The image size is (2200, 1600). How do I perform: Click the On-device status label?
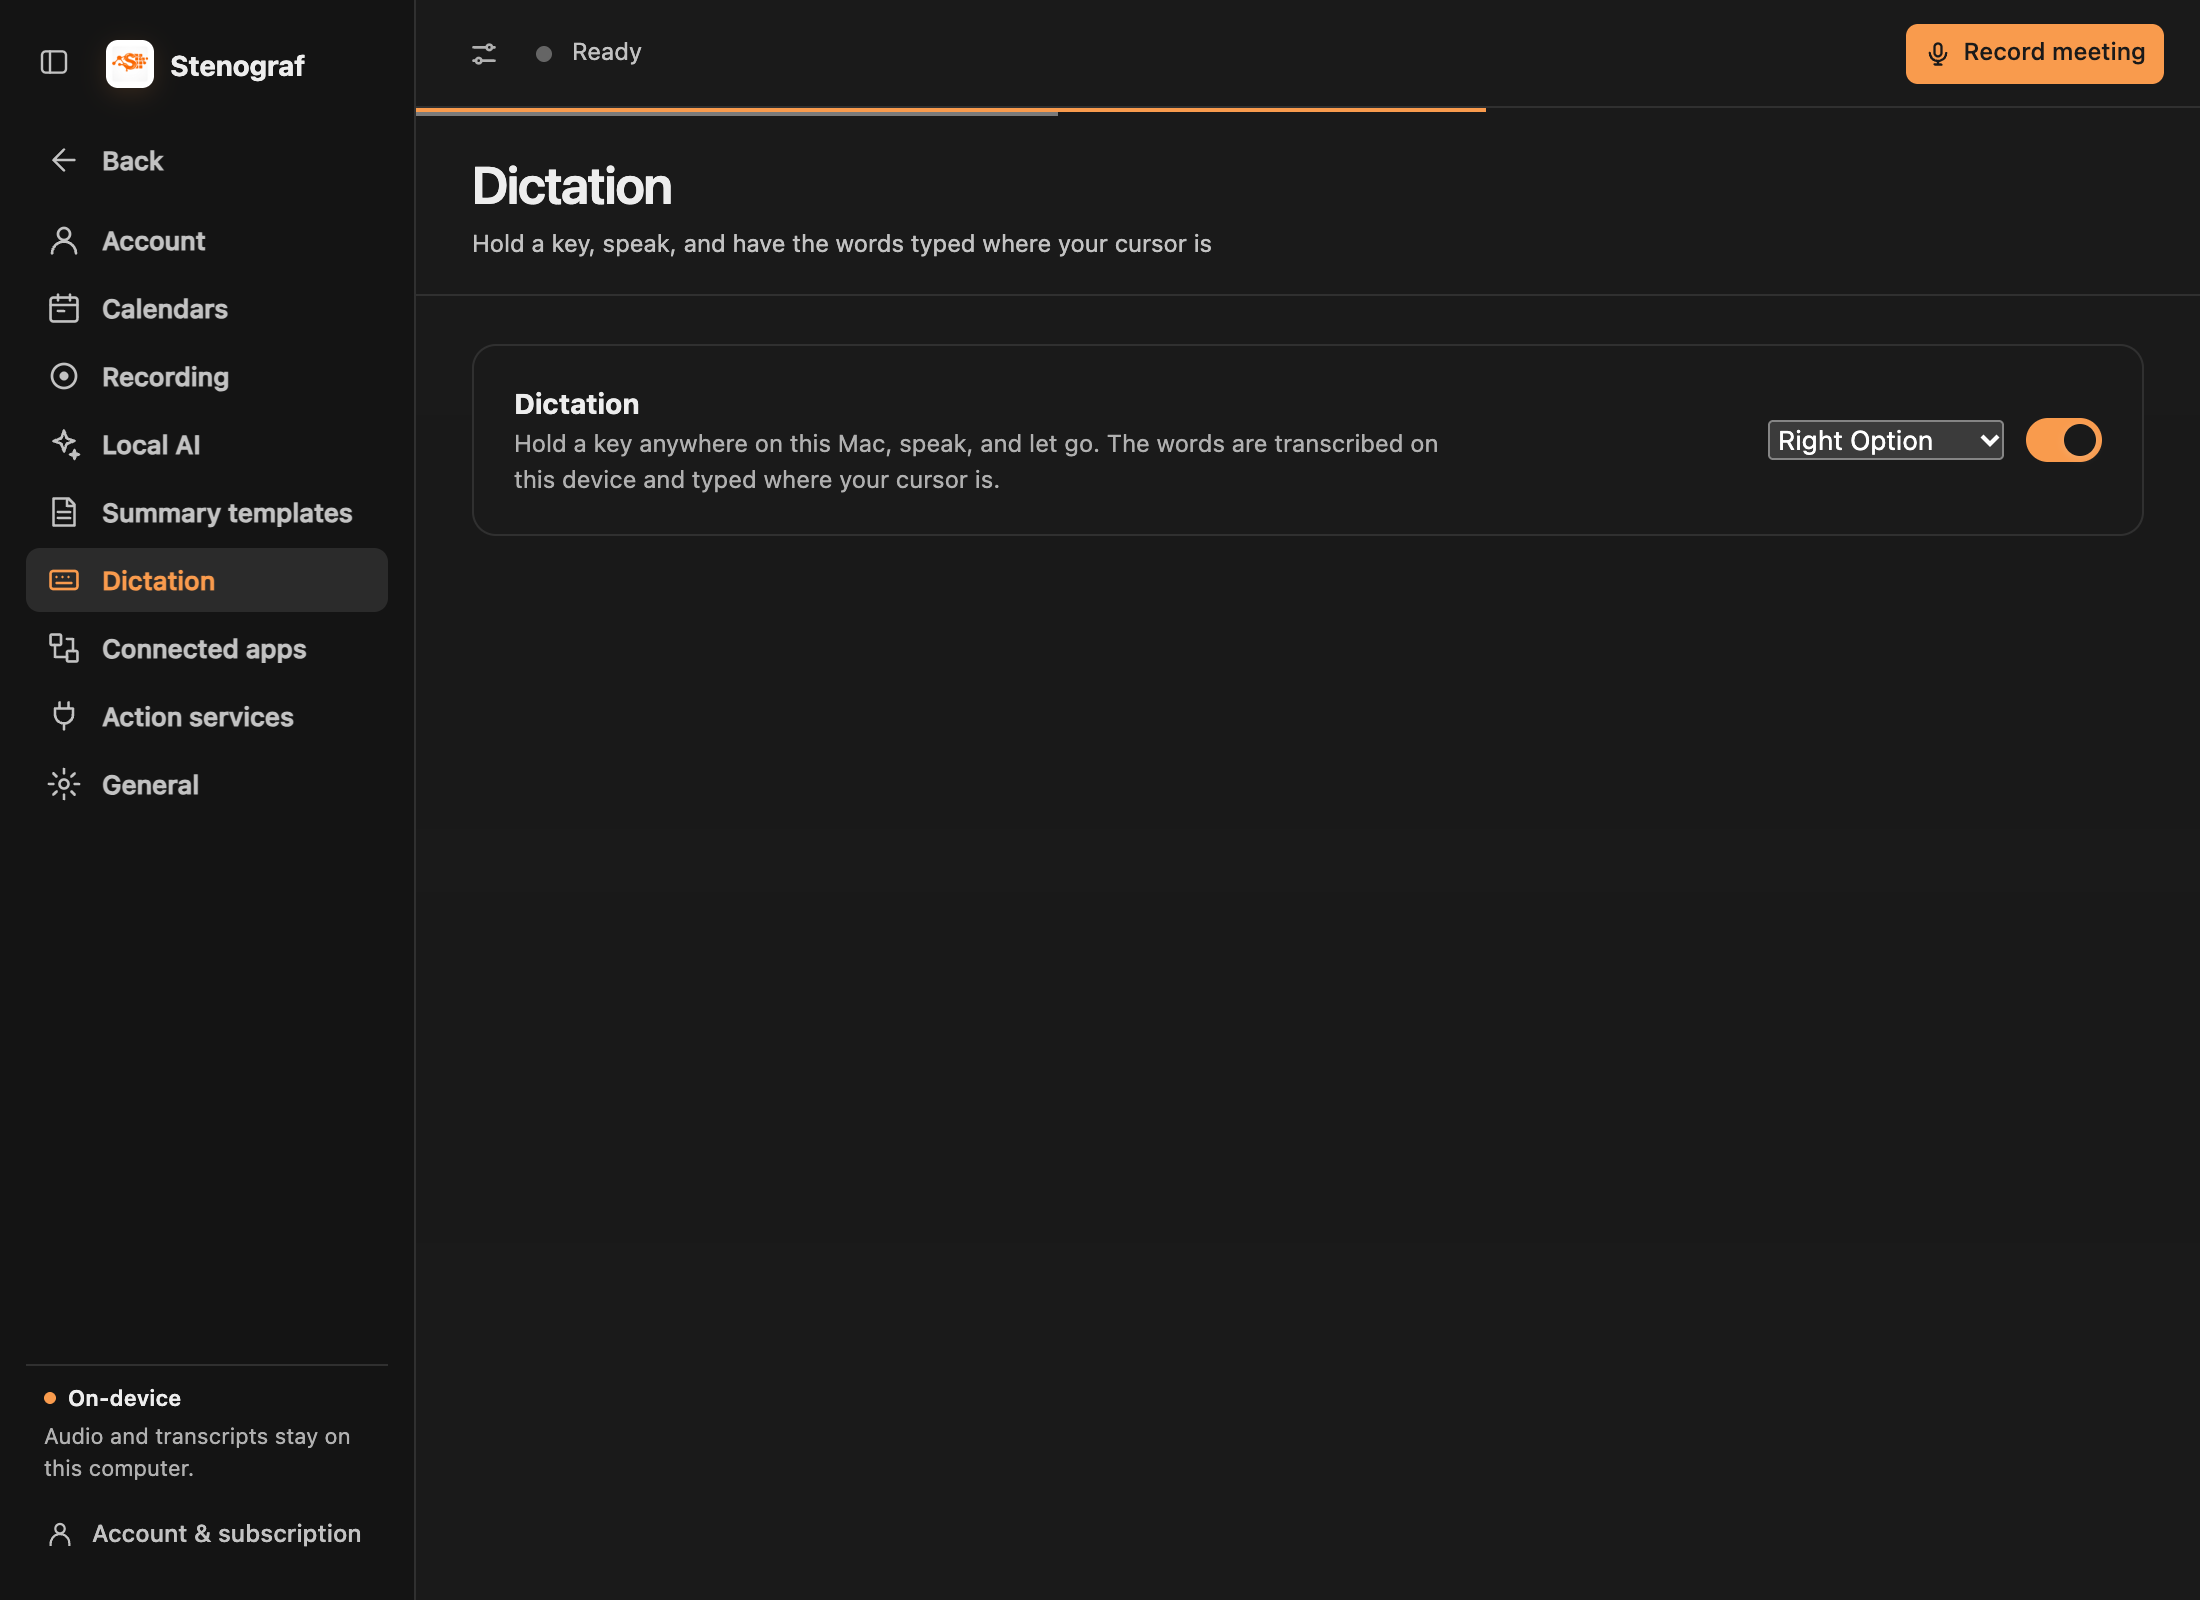pos(124,1398)
